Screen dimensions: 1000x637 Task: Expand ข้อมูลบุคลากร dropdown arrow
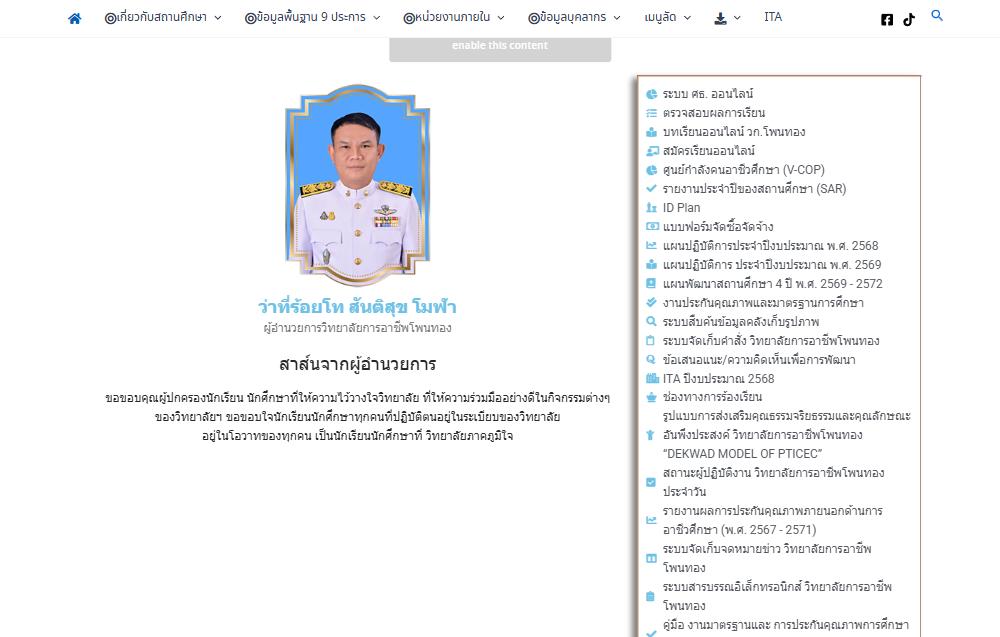pyautogui.click(x=617, y=18)
